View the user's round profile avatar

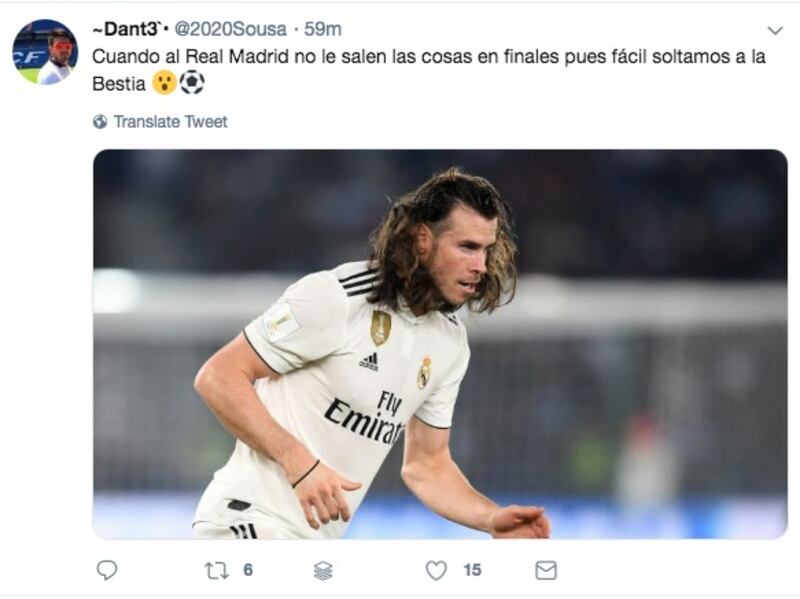pyautogui.click(x=45, y=52)
